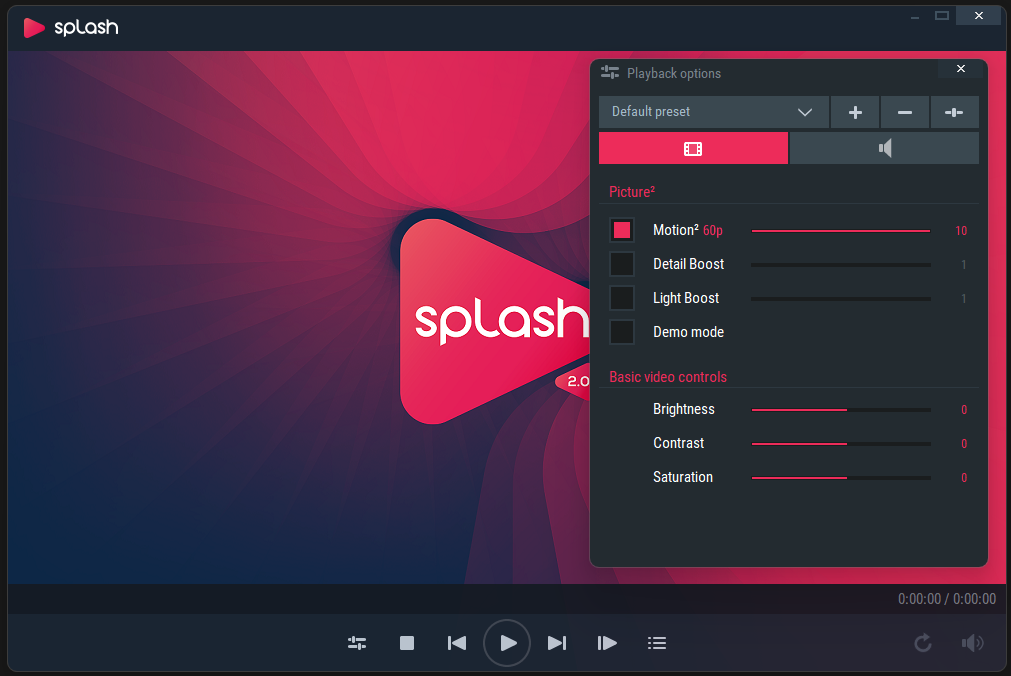Click the Light Boost label
Viewport: 1011px width, 676px height.
[686, 298]
